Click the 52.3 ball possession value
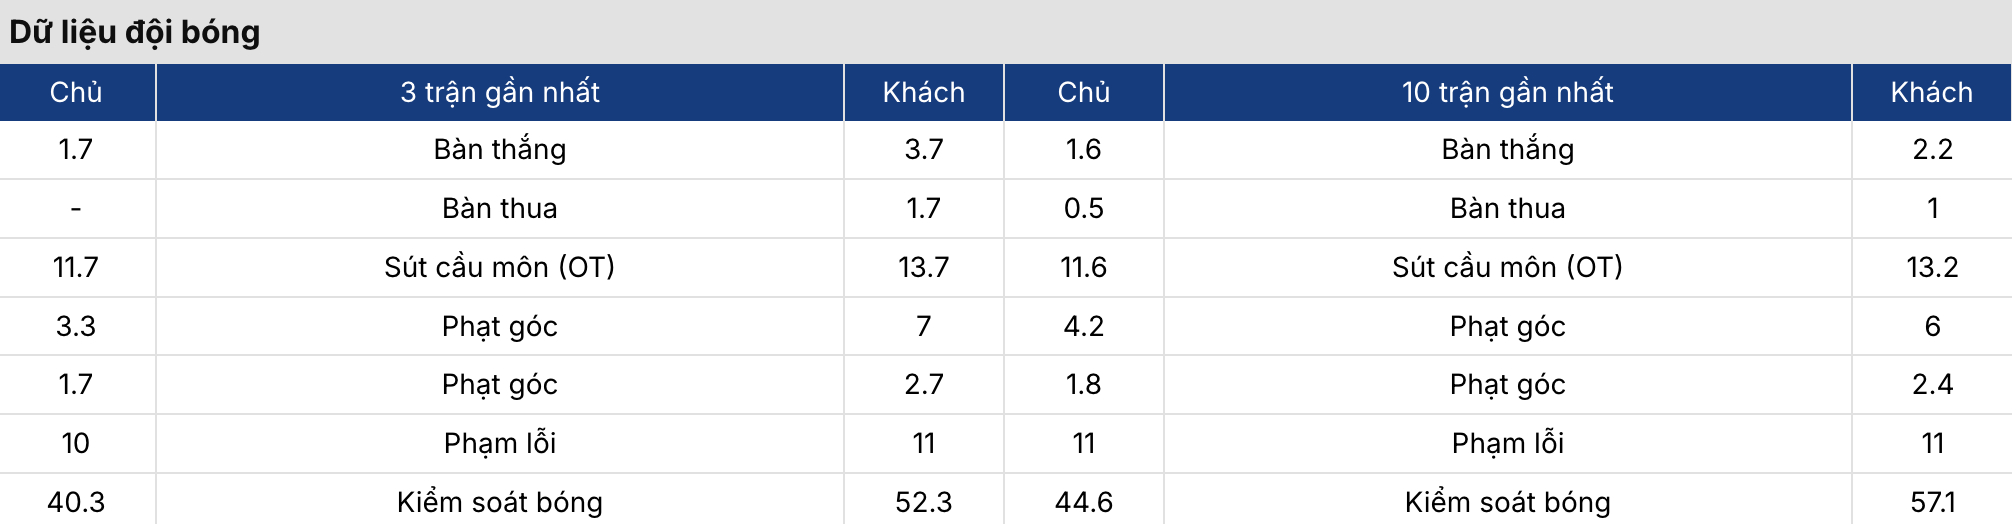This screenshot has width=2012, height=524. [923, 502]
